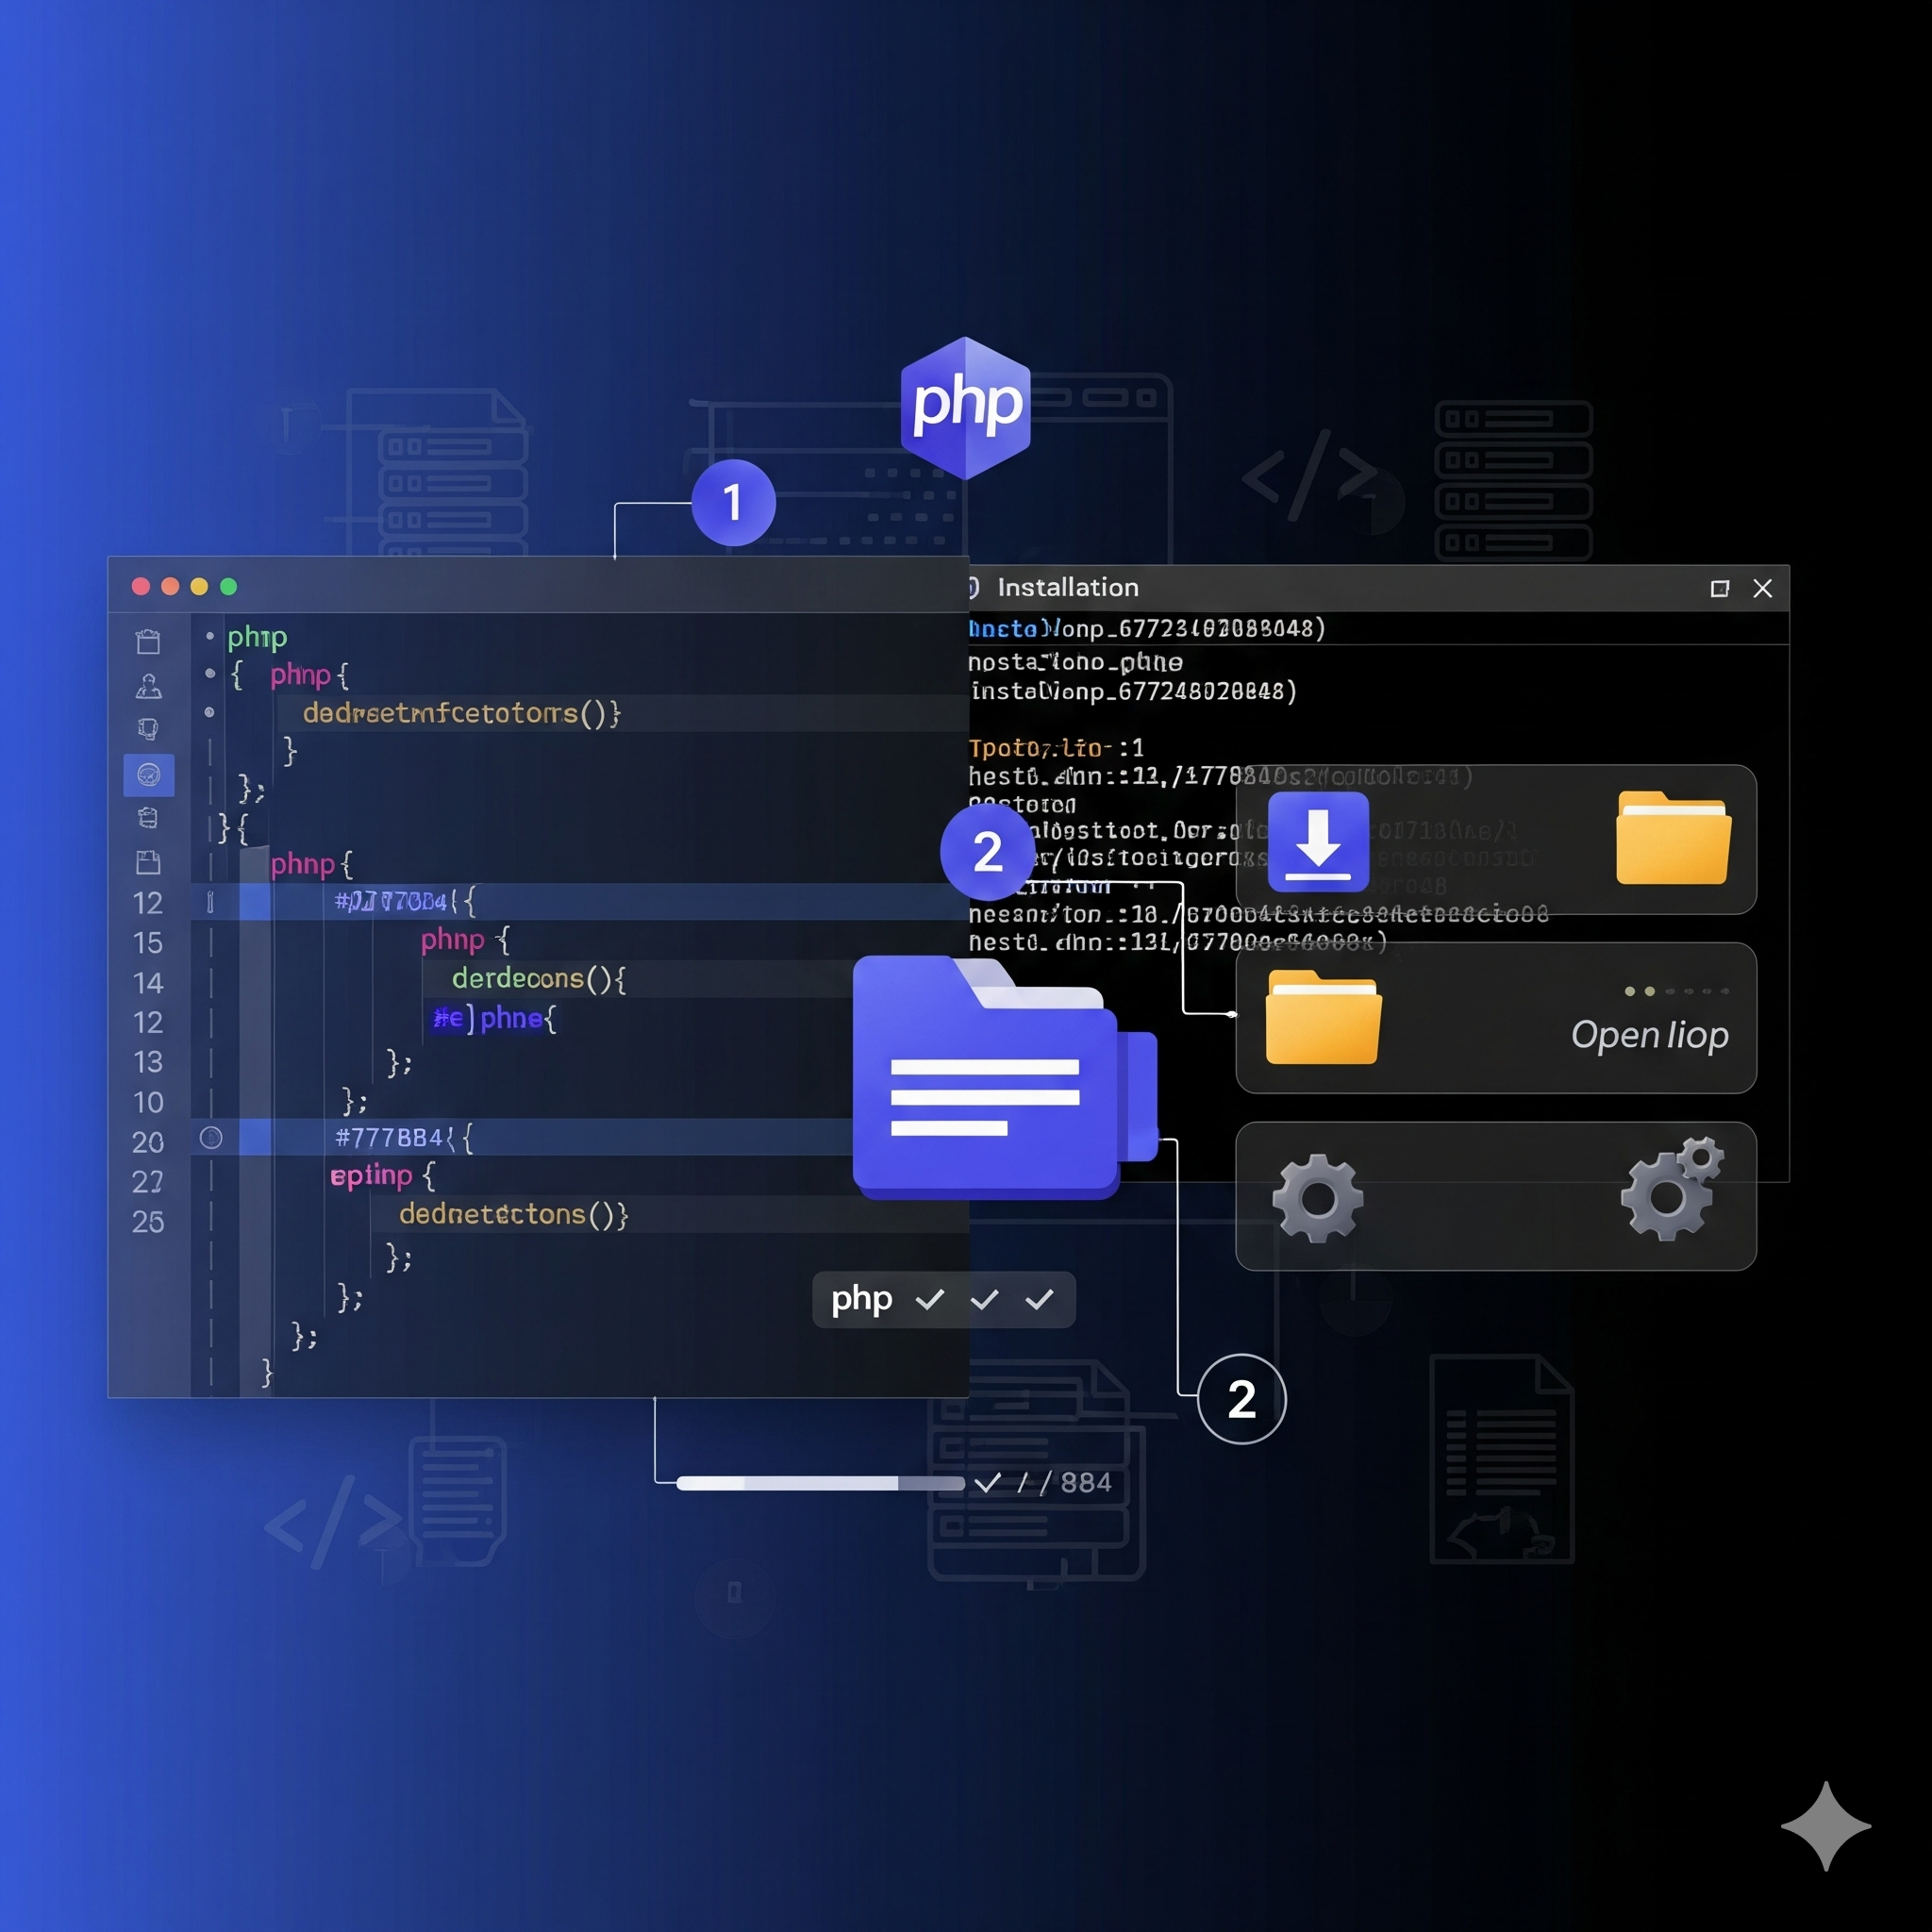Click the checkmark next to / / 884
The width and height of the screenshot is (1932, 1932).
tap(988, 1482)
